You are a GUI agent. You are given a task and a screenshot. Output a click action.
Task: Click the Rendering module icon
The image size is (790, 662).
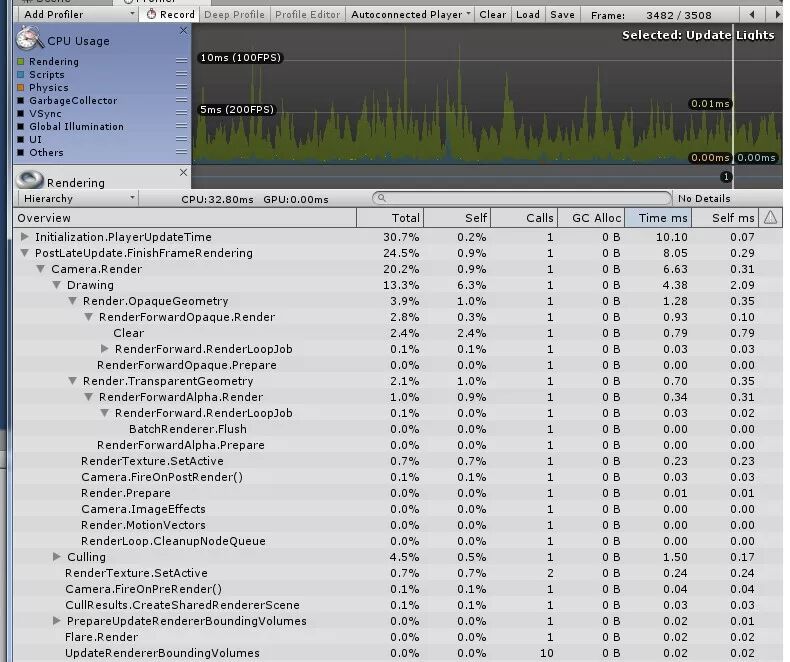tap(29, 180)
